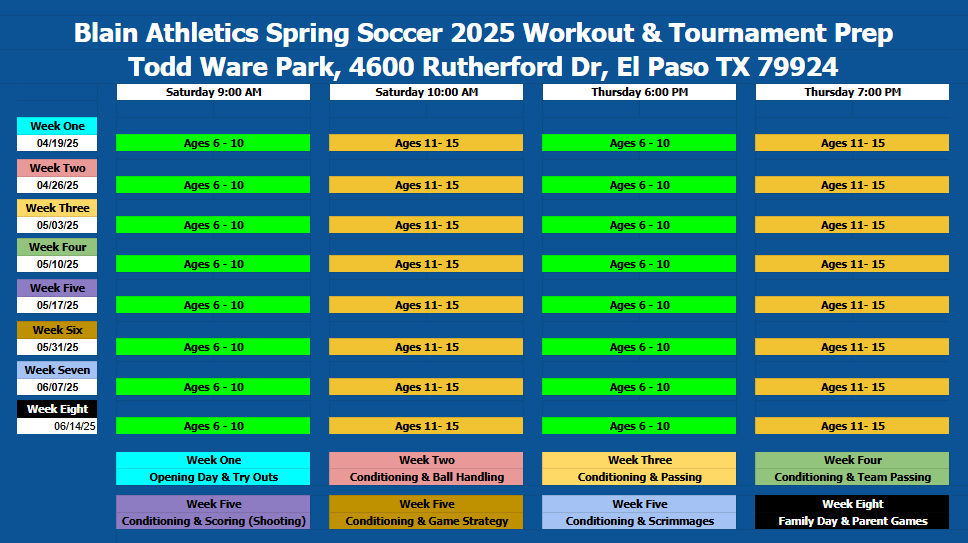
Task: Select the Saturday 9:00 AM header cell
Action: (x=213, y=92)
